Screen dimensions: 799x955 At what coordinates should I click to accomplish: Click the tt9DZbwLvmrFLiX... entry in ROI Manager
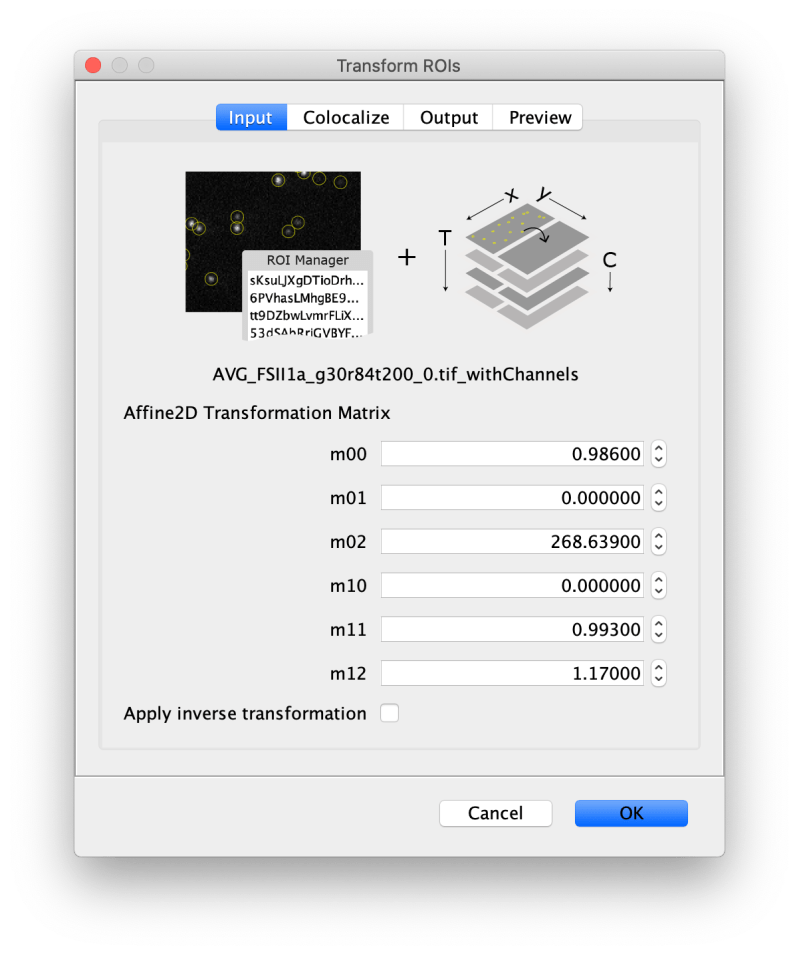coord(307,315)
